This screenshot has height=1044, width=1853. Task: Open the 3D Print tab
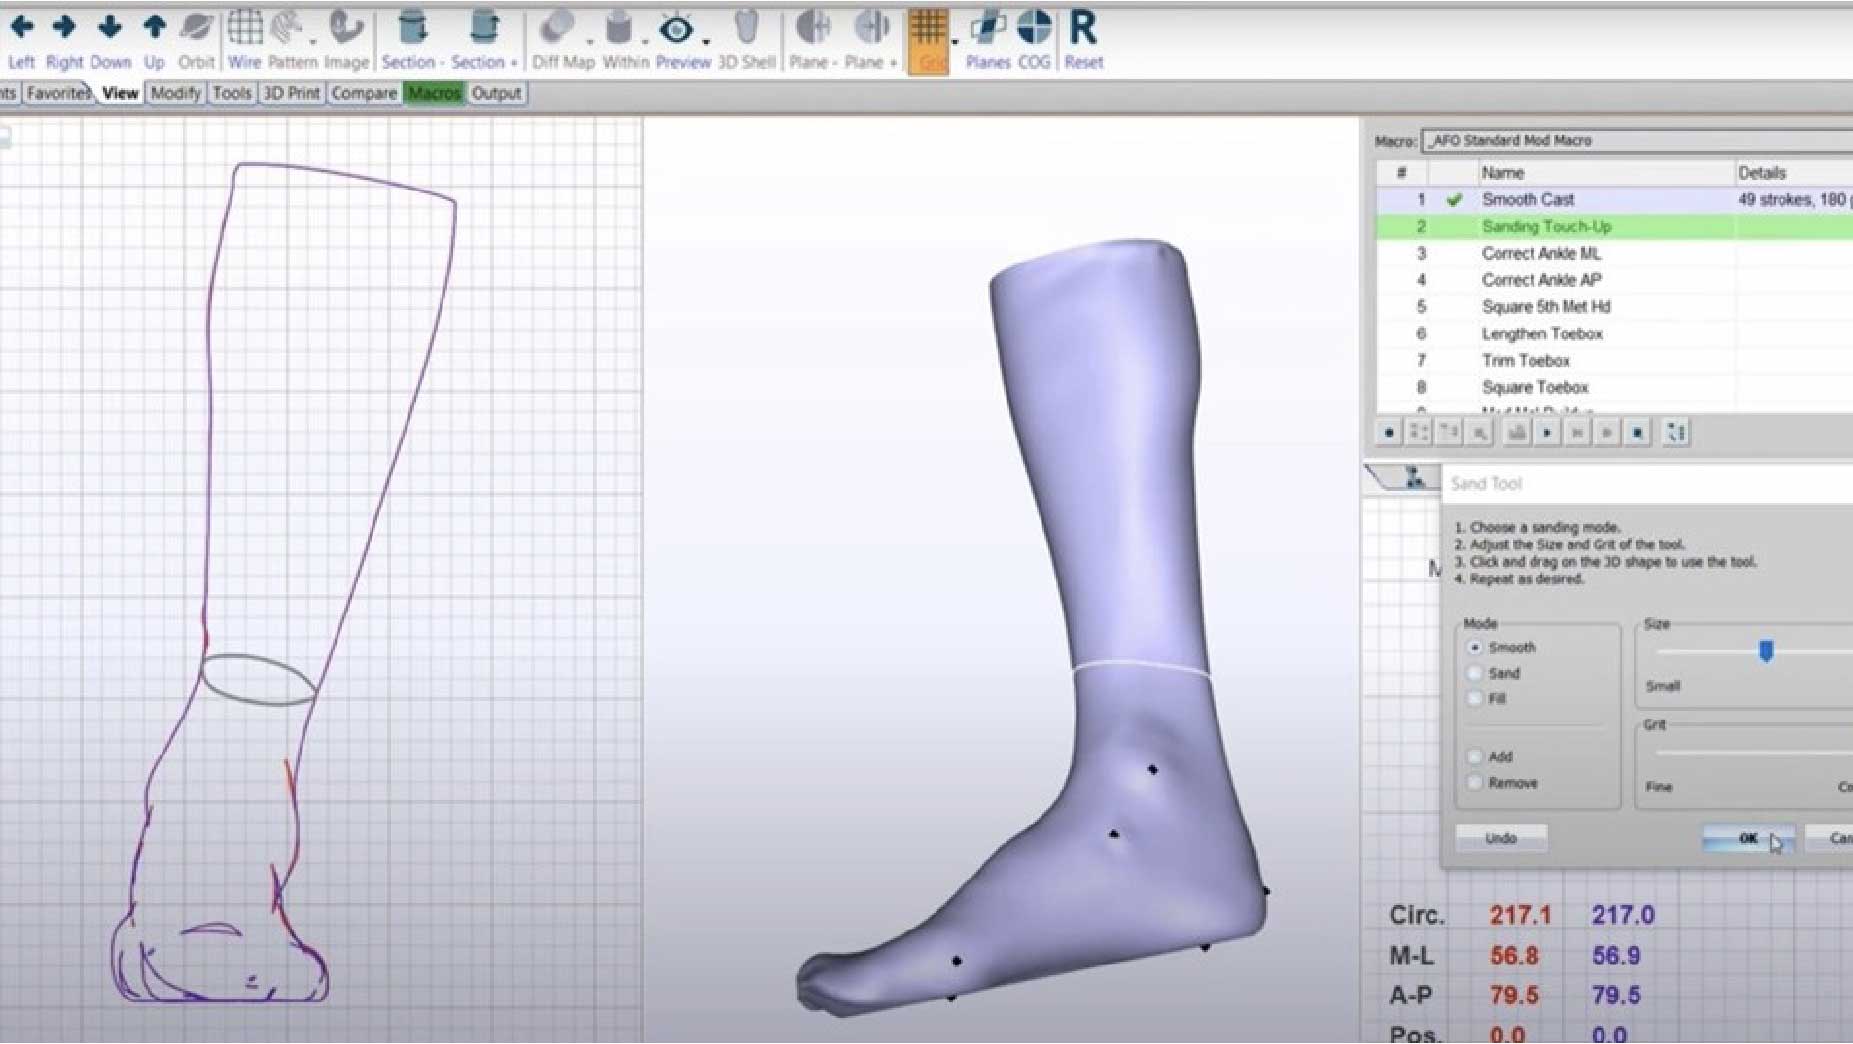click(291, 93)
